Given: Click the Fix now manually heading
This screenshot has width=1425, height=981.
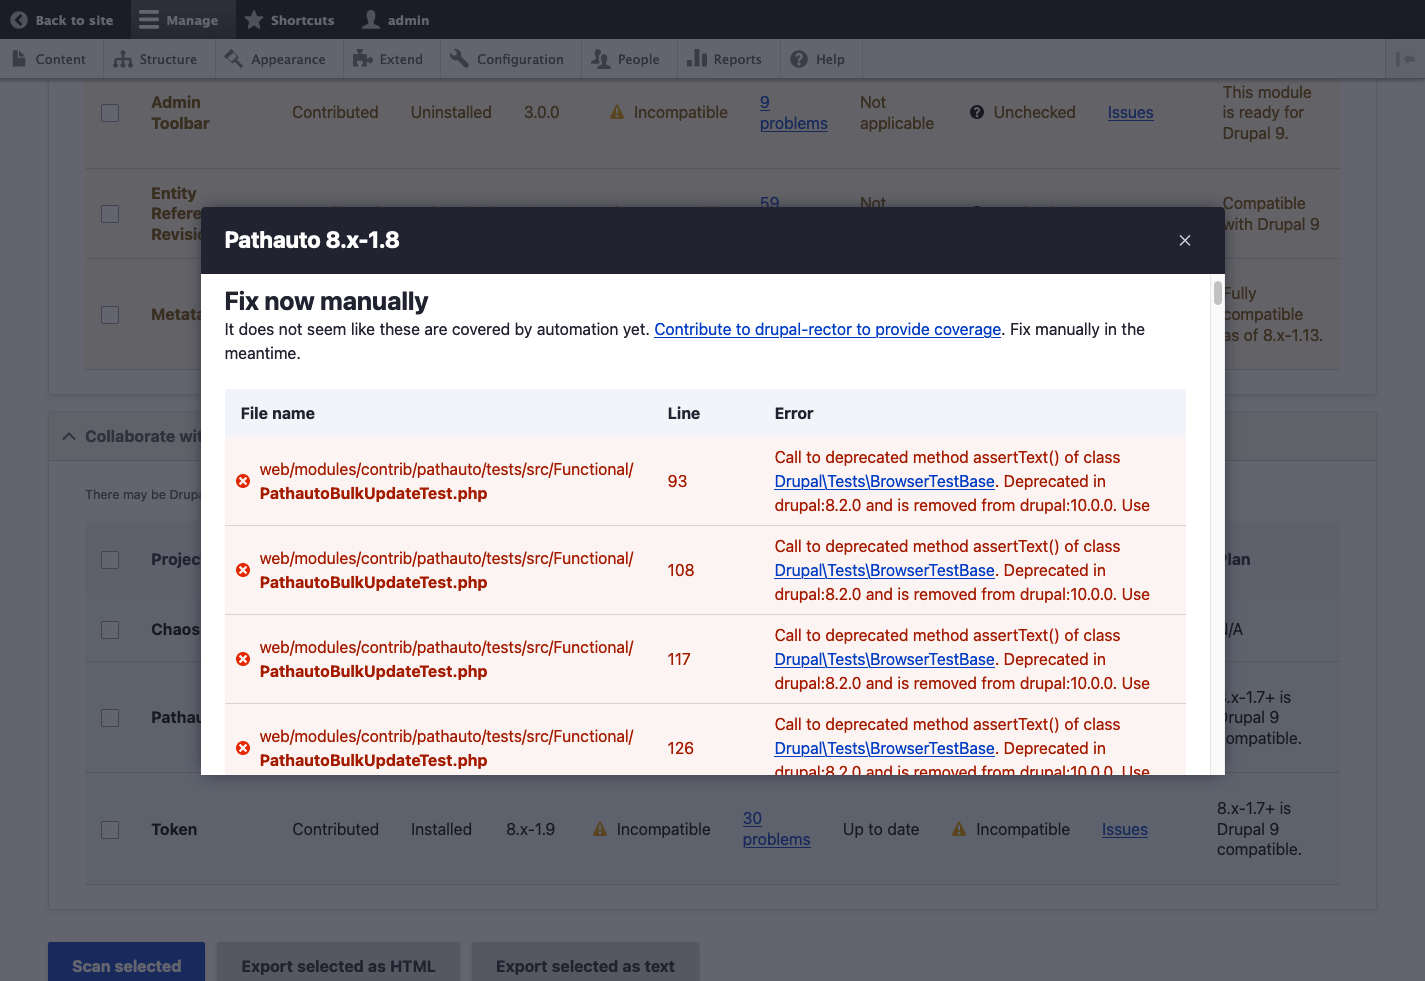Looking at the screenshot, I should pos(326,301).
